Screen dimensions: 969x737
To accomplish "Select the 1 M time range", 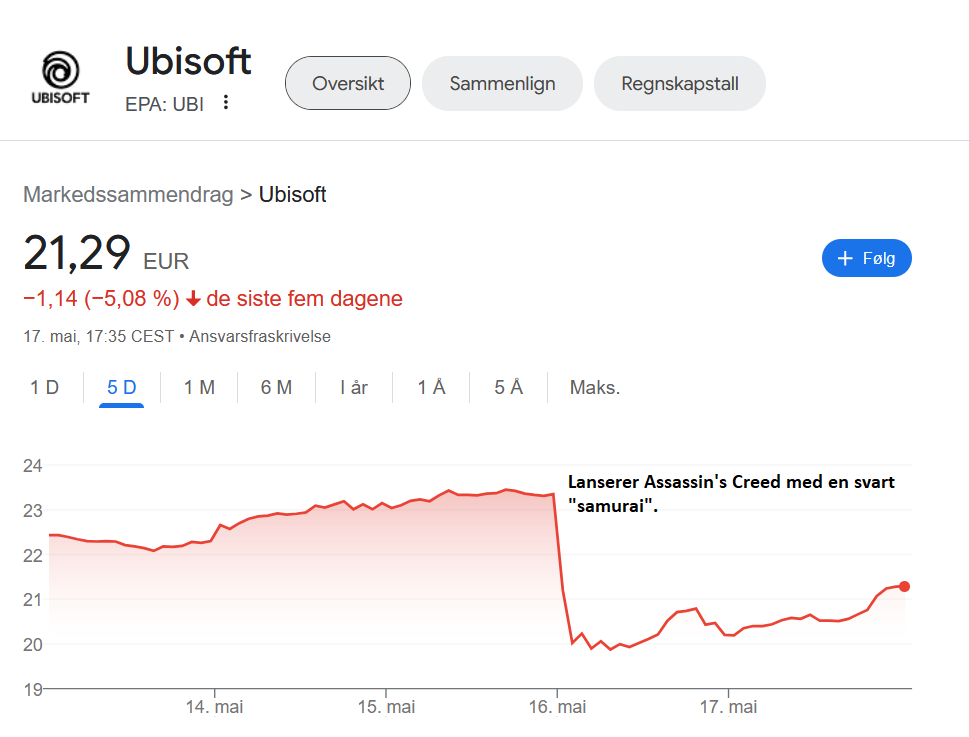I will [x=199, y=387].
